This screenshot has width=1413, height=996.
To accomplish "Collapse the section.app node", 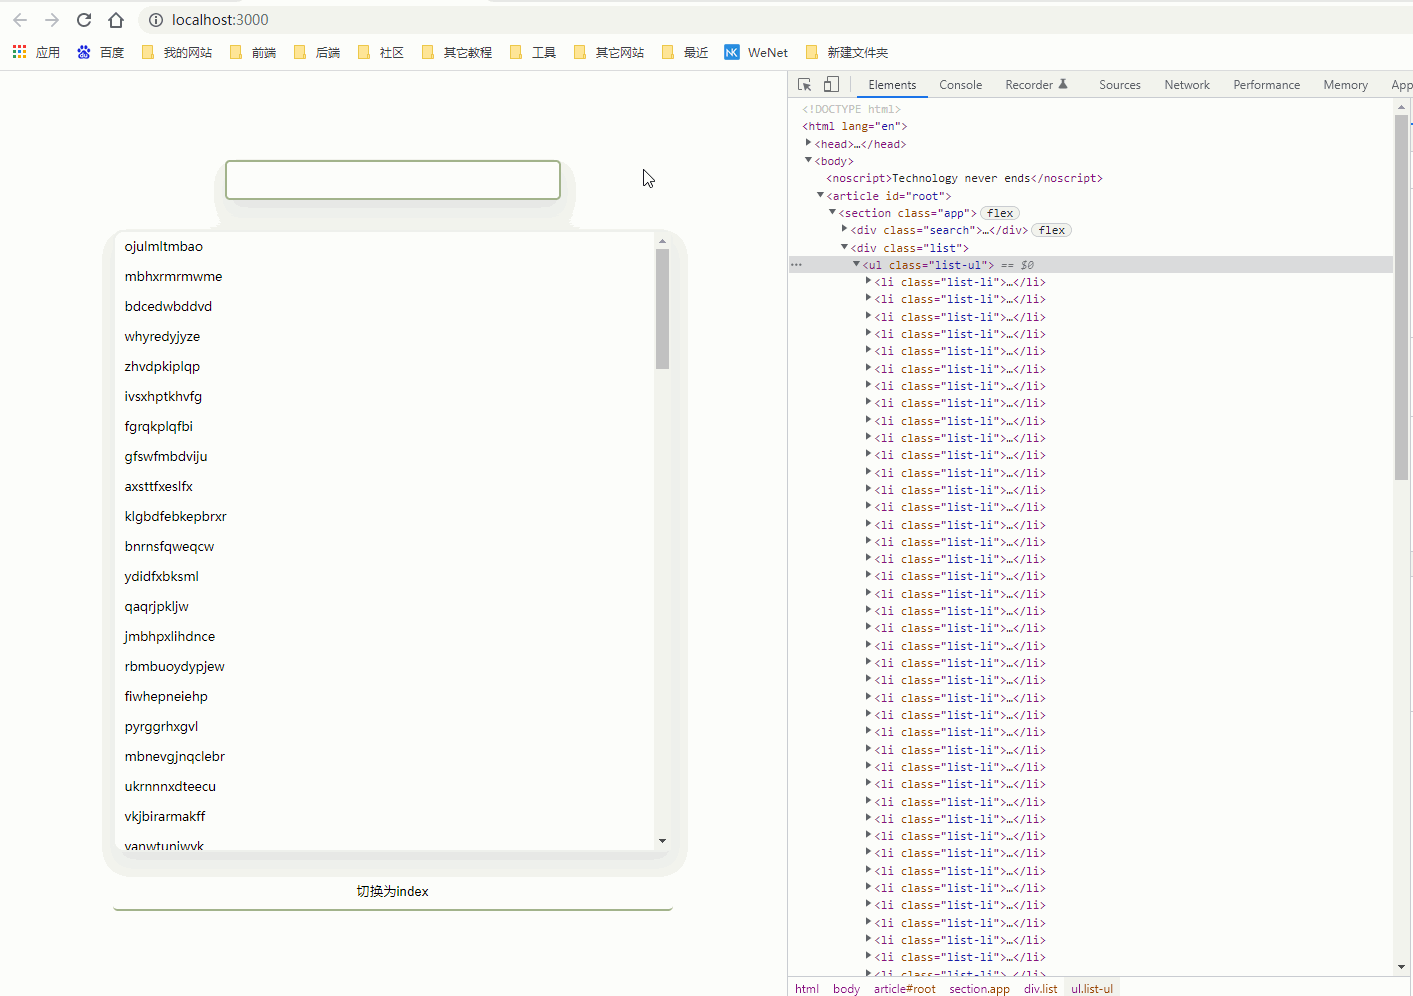I will [x=832, y=212].
